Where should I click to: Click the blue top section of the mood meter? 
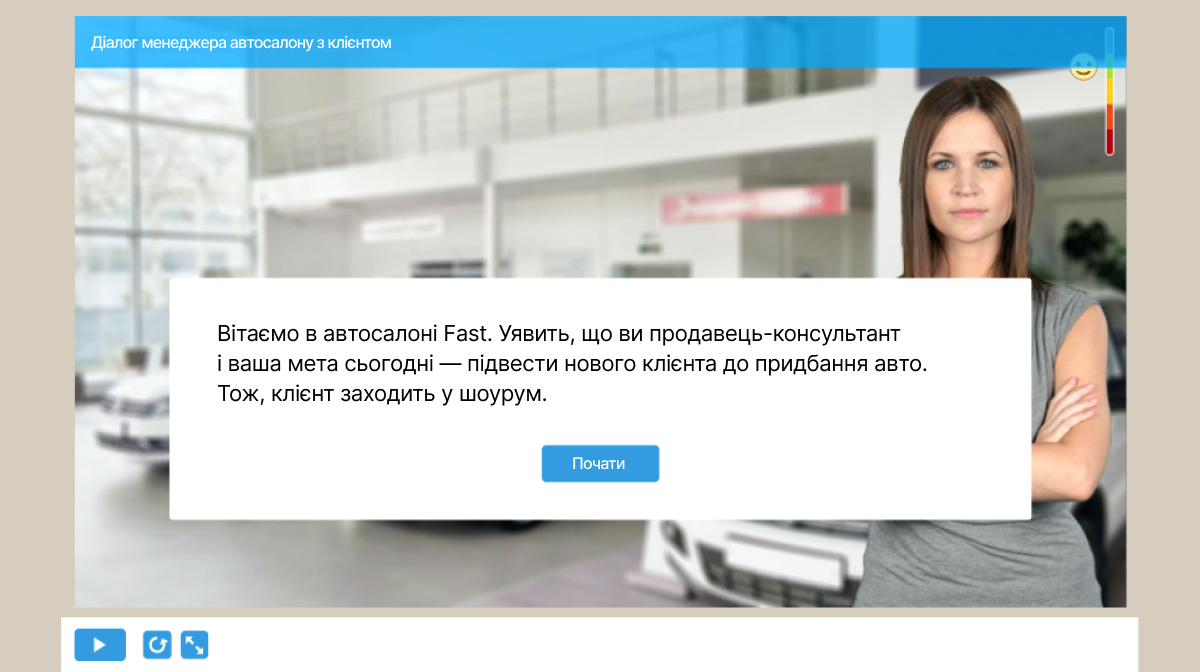(x=1109, y=40)
